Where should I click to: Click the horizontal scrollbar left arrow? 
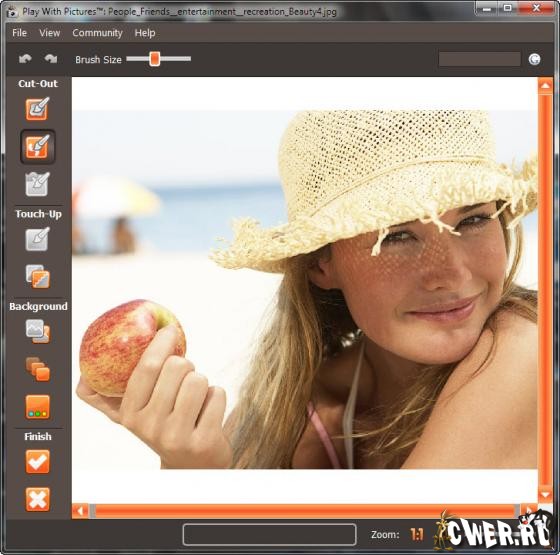80,511
